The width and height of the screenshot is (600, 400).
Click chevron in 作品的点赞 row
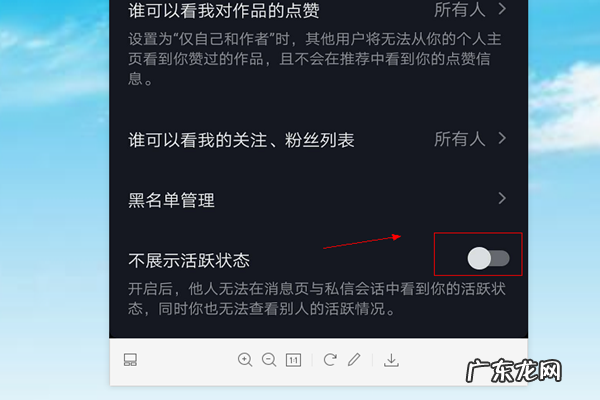[502, 9]
